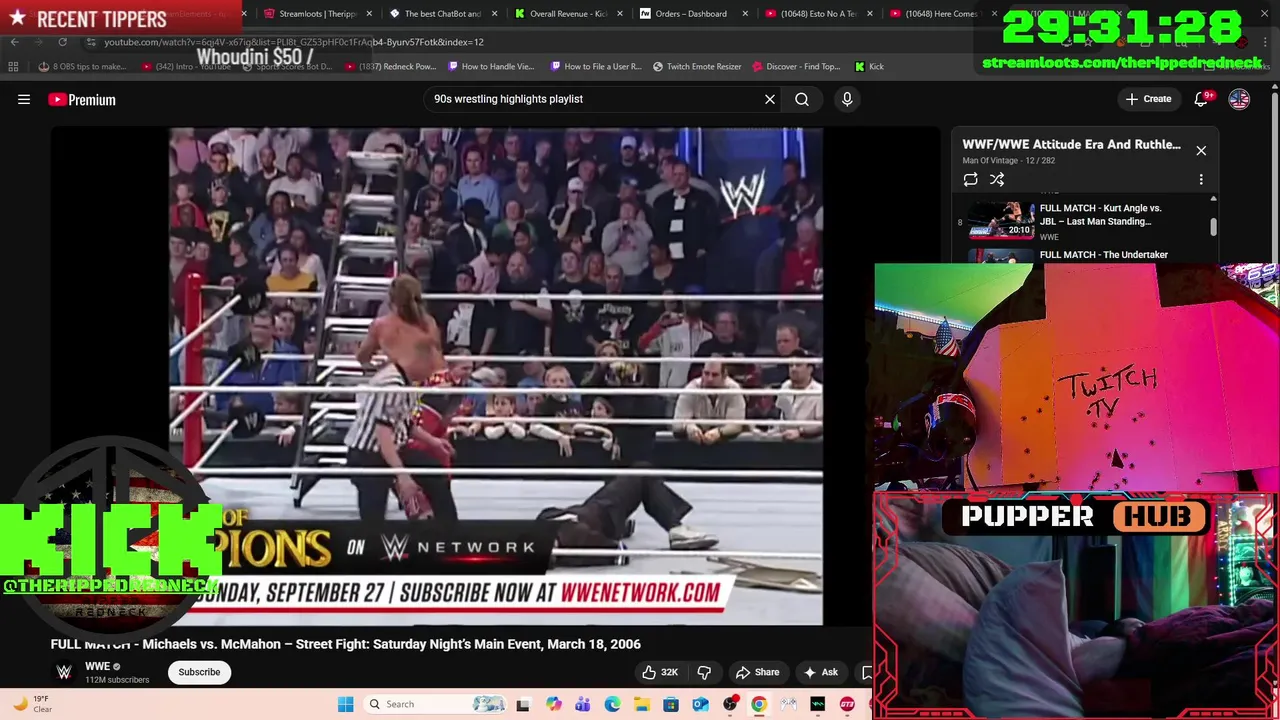Click WWF/WWE Attitude Era playlist title
1280x720 pixels.
click(1071, 144)
